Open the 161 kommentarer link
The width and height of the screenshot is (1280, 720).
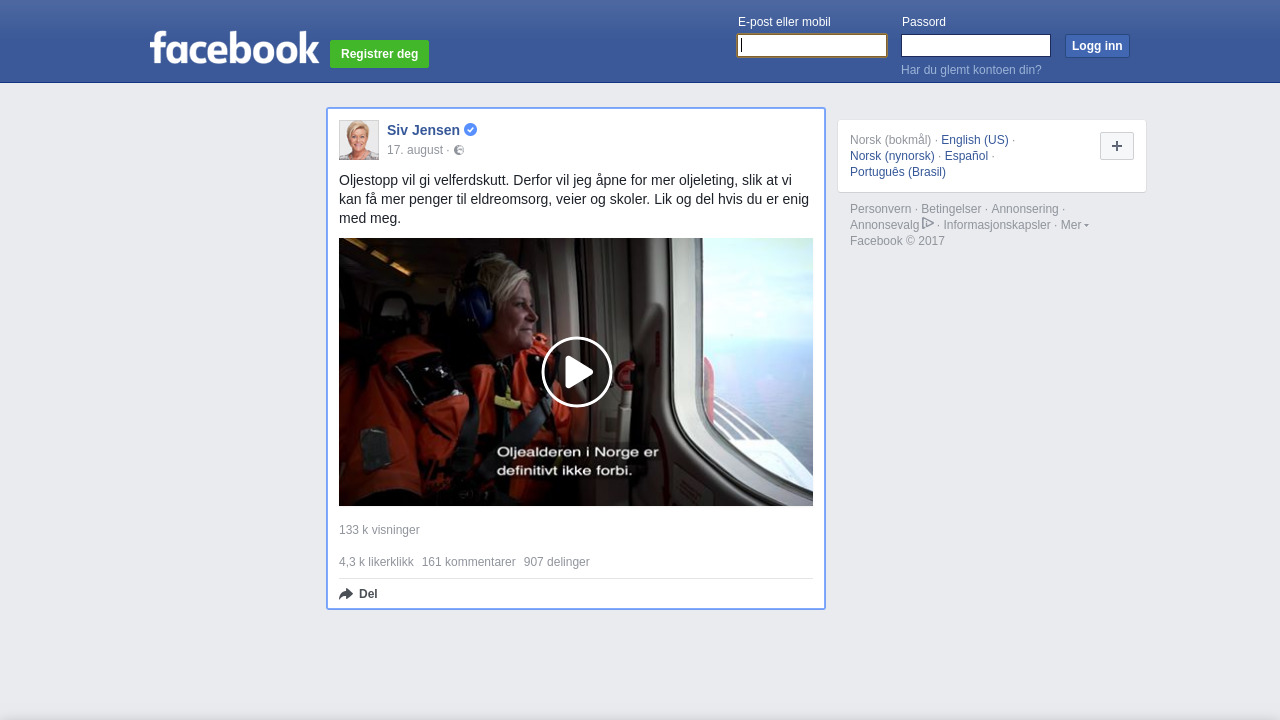468,562
